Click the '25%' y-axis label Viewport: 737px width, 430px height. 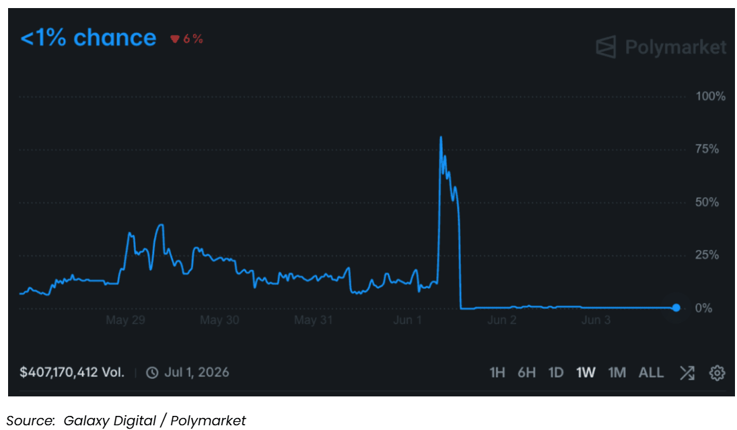(707, 255)
